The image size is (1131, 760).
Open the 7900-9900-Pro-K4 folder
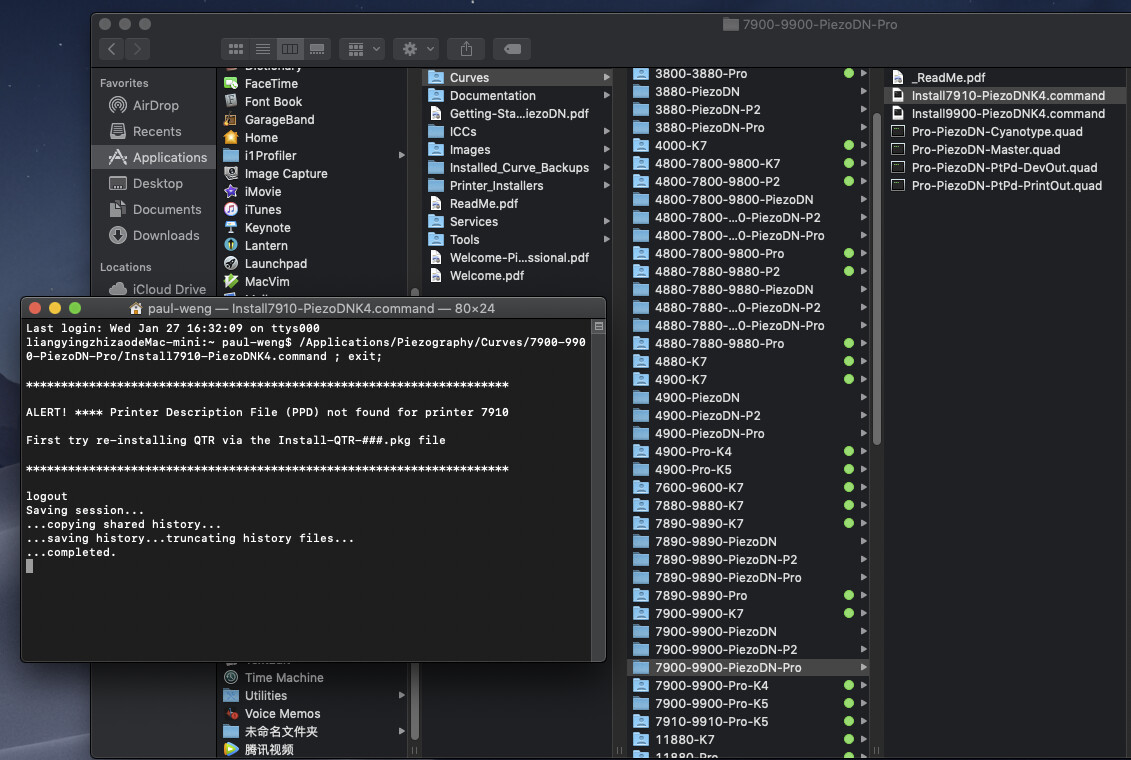point(711,685)
